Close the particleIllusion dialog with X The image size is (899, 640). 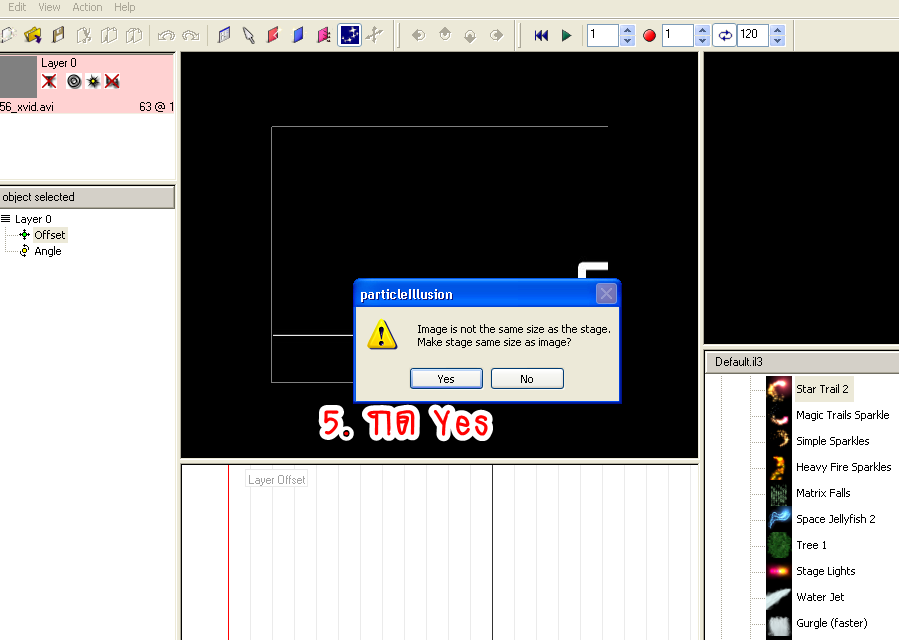606,294
